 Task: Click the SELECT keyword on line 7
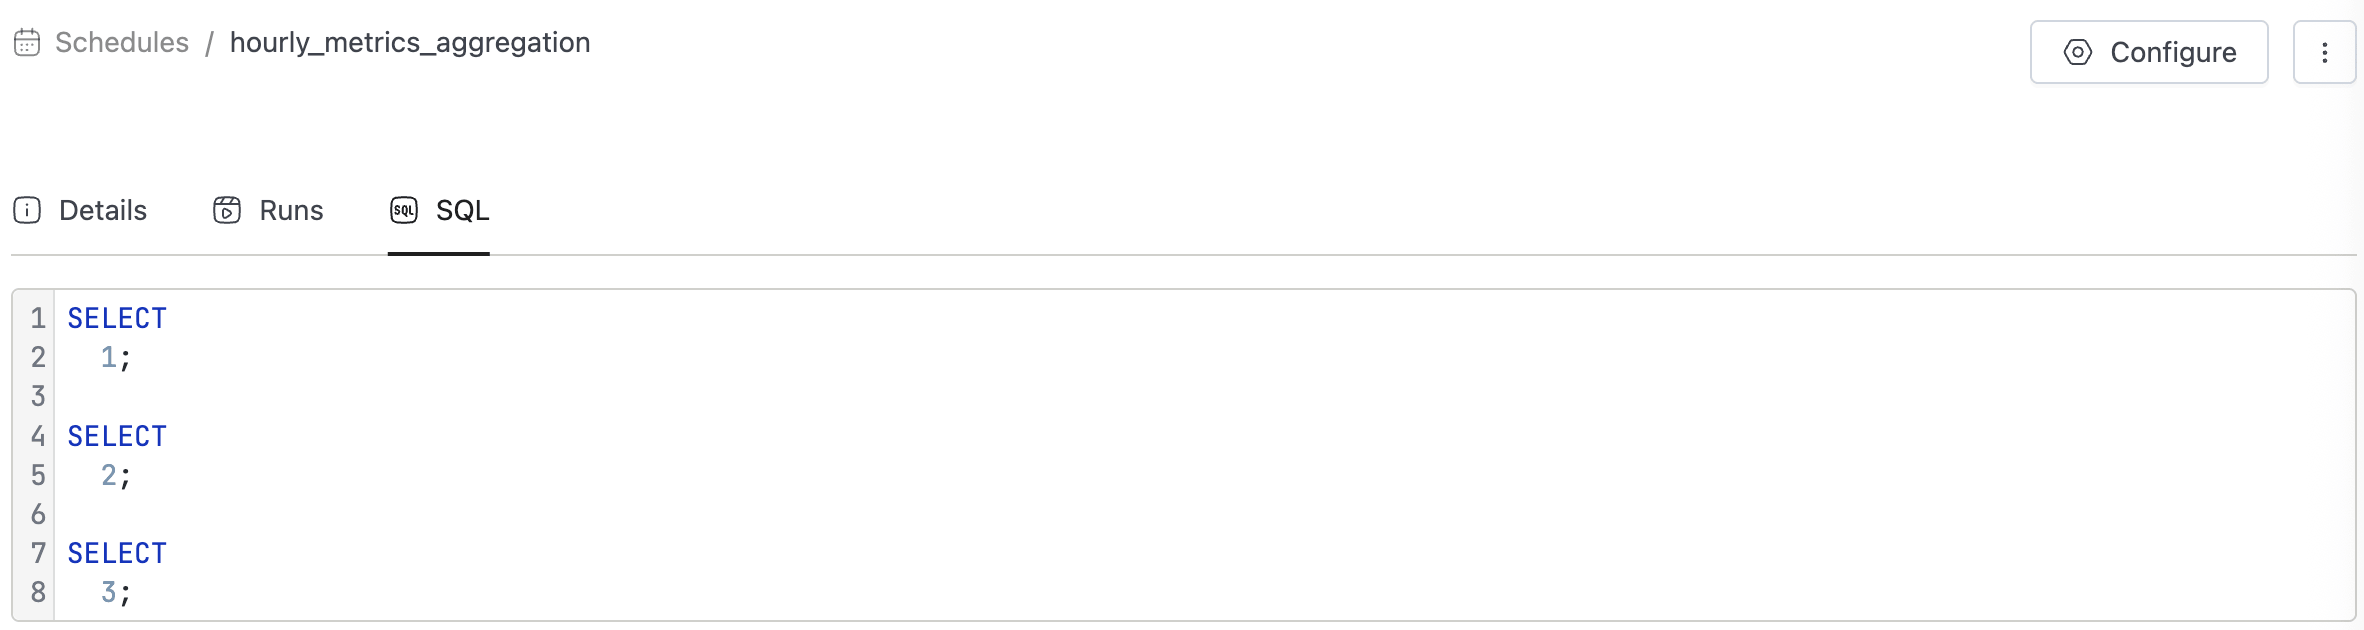tap(117, 554)
